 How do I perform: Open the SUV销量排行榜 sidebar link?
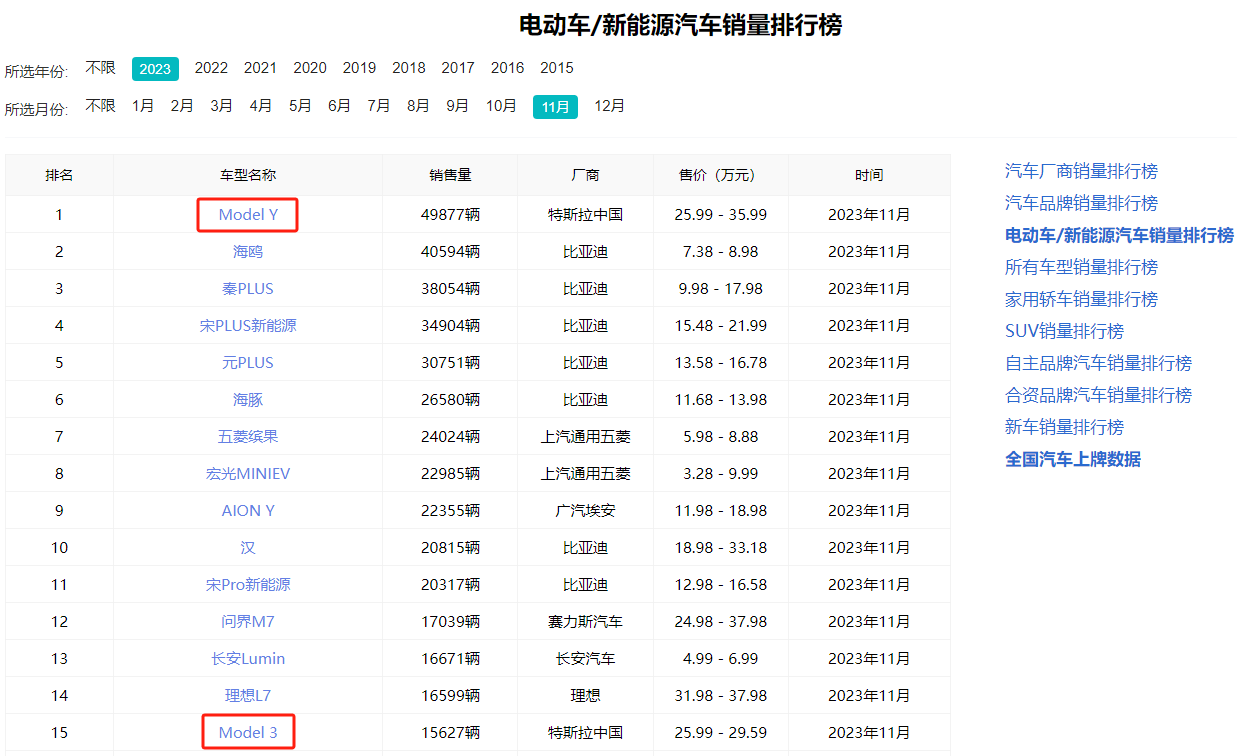coord(1064,331)
